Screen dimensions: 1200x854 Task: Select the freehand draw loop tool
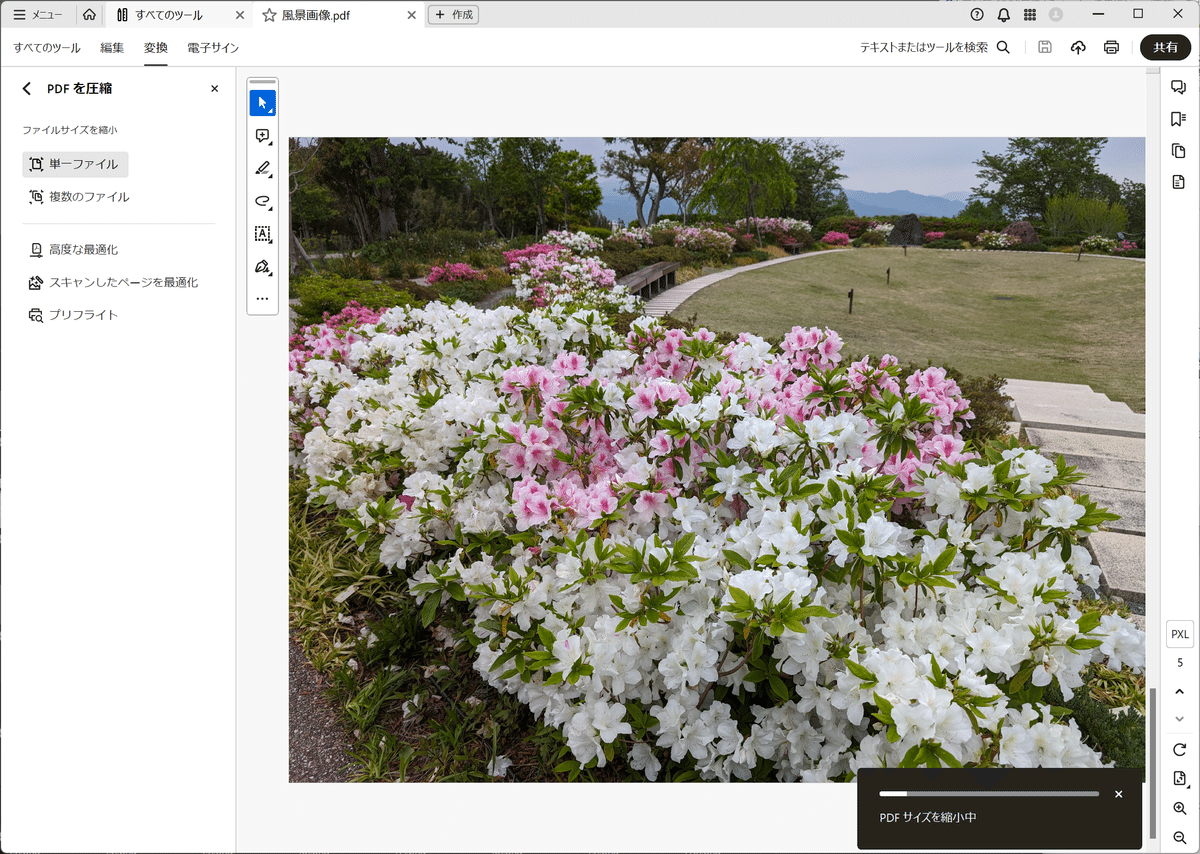click(262, 201)
